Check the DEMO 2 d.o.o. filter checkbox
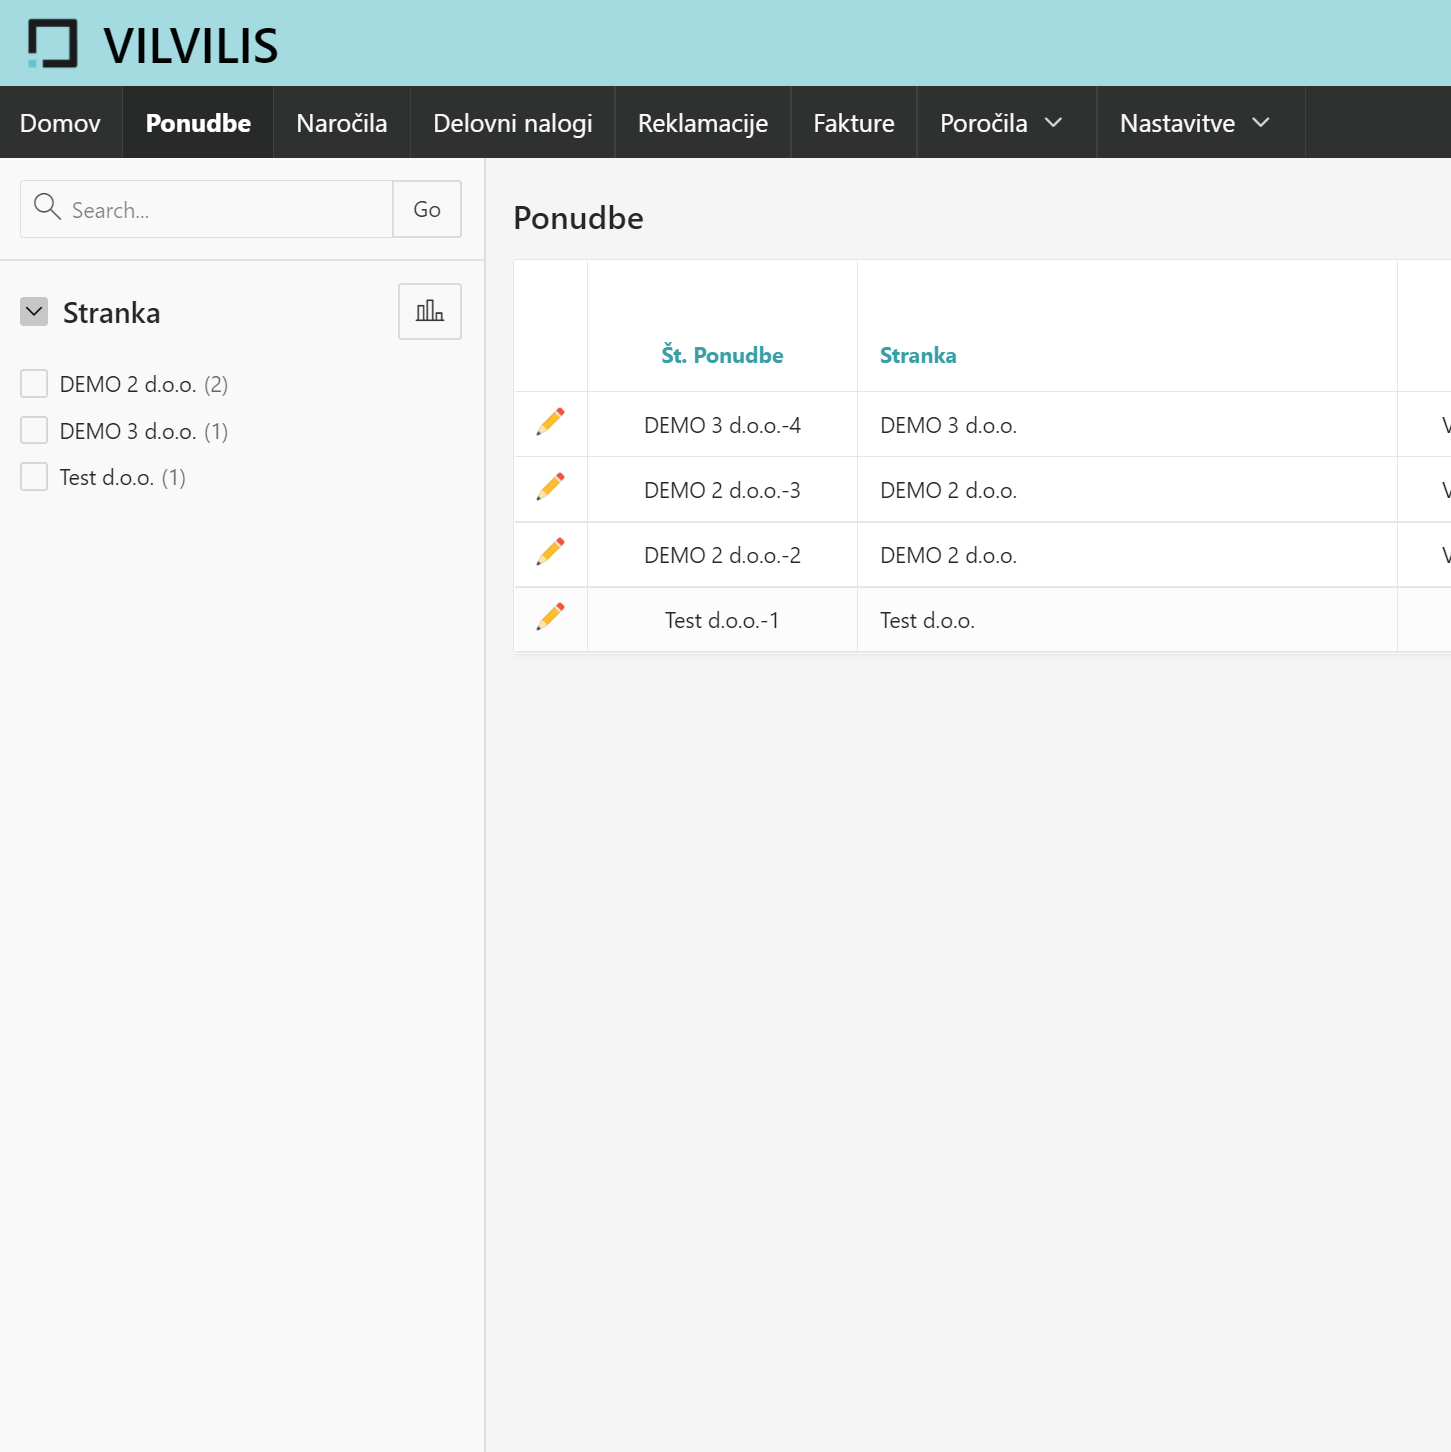Image resolution: width=1451 pixels, height=1452 pixels. (34, 384)
